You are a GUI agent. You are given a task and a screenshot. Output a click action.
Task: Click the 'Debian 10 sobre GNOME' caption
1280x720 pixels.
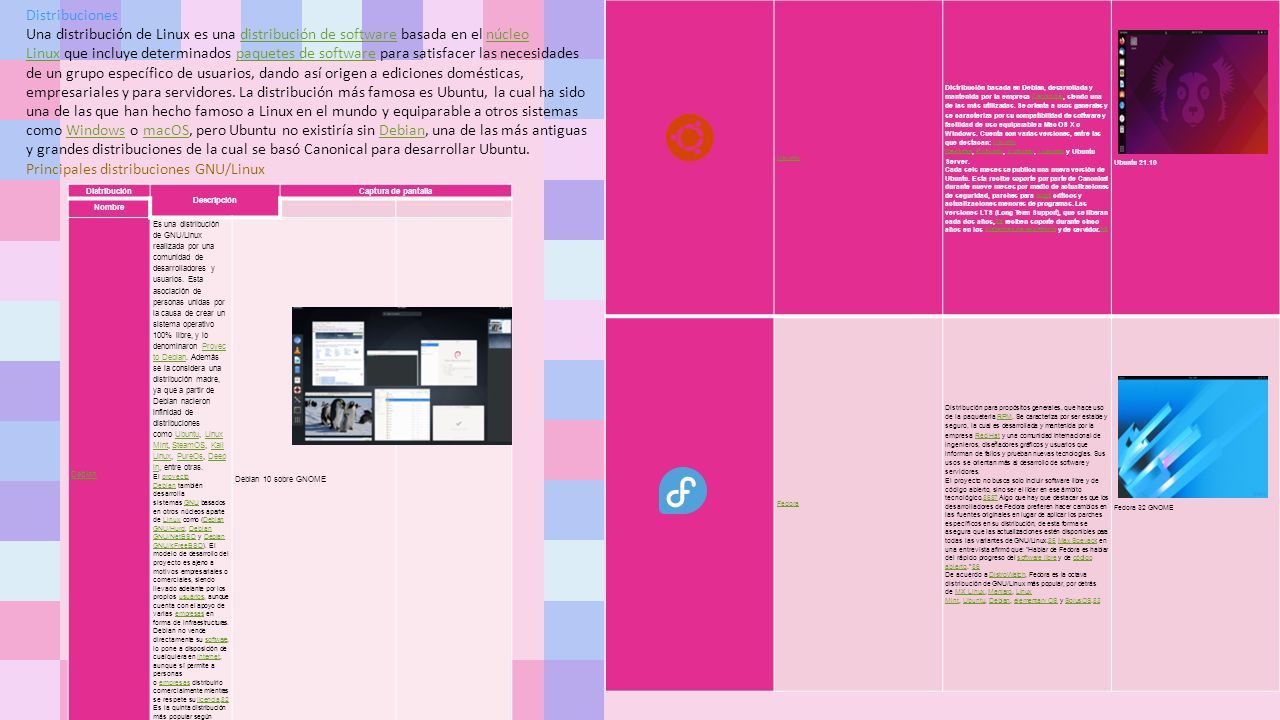pyautogui.click(x=280, y=479)
